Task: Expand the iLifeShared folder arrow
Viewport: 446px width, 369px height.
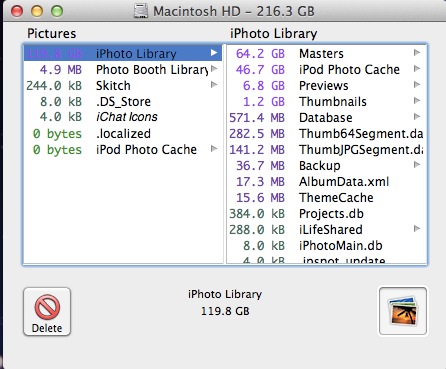Action: tap(417, 229)
